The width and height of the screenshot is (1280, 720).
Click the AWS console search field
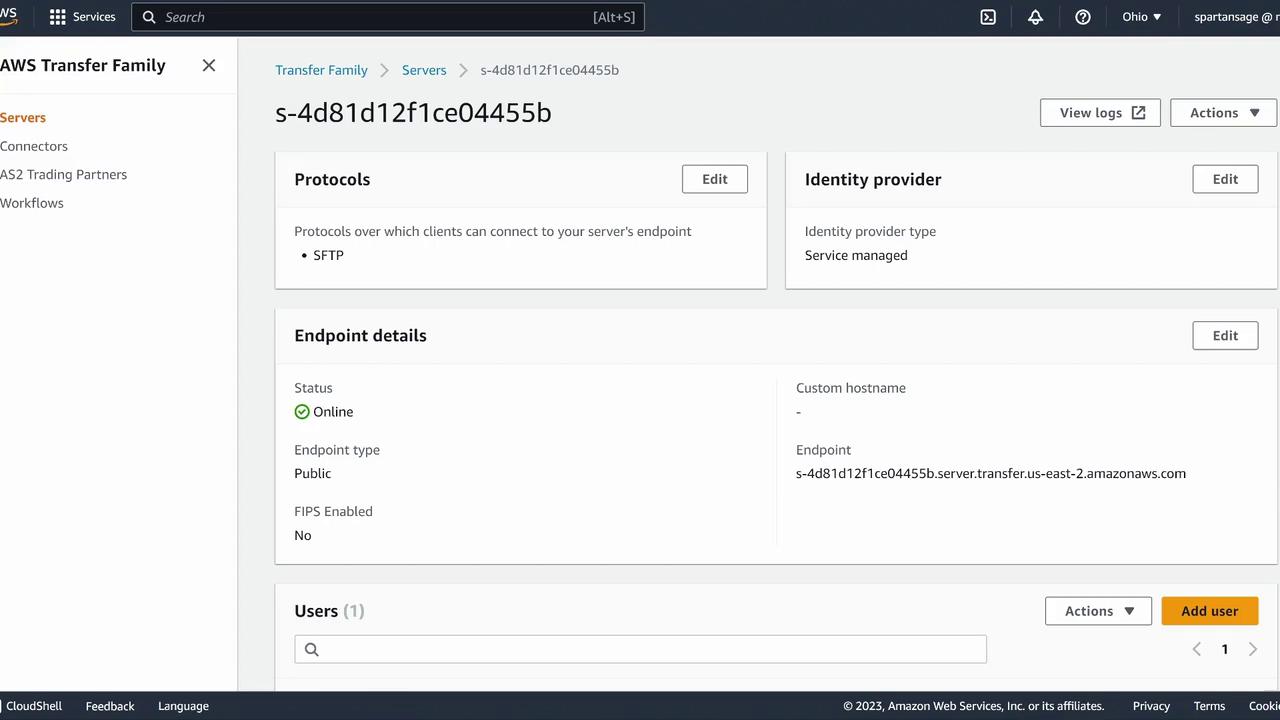click(x=388, y=17)
